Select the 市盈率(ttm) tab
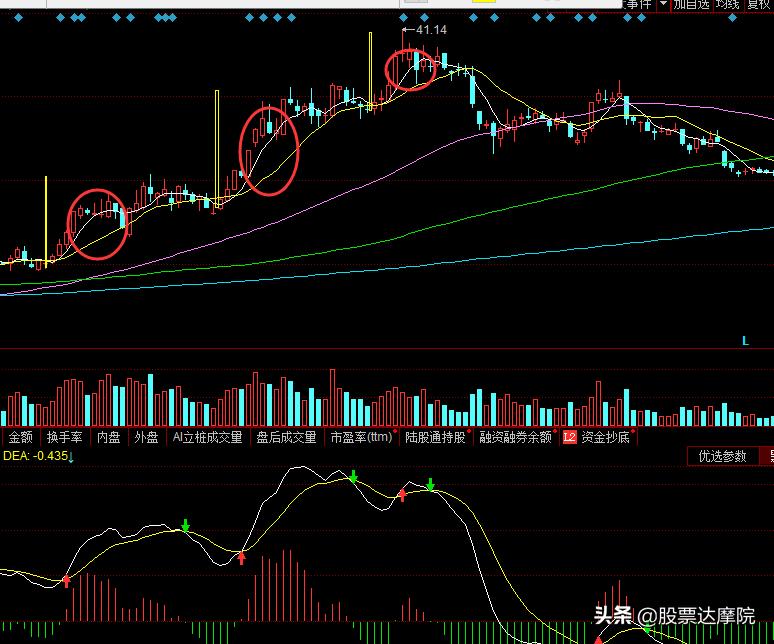The width and height of the screenshot is (774, 644). 361,437
